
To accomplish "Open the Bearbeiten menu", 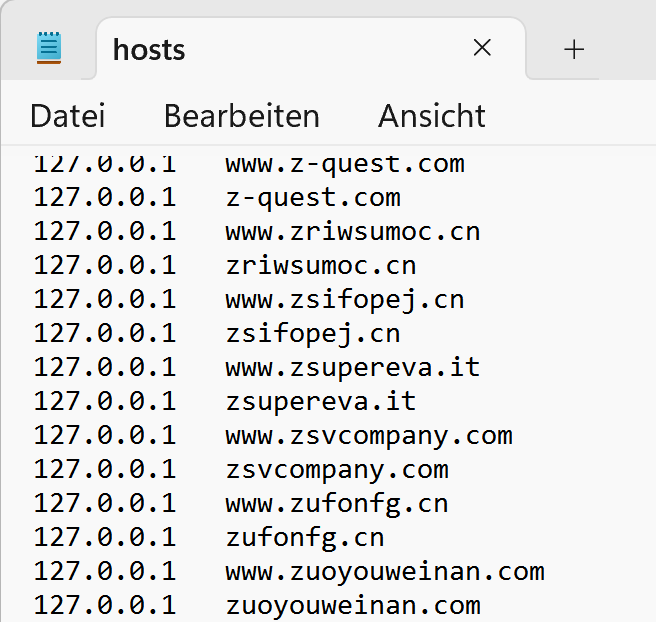I will coord(242,116).
